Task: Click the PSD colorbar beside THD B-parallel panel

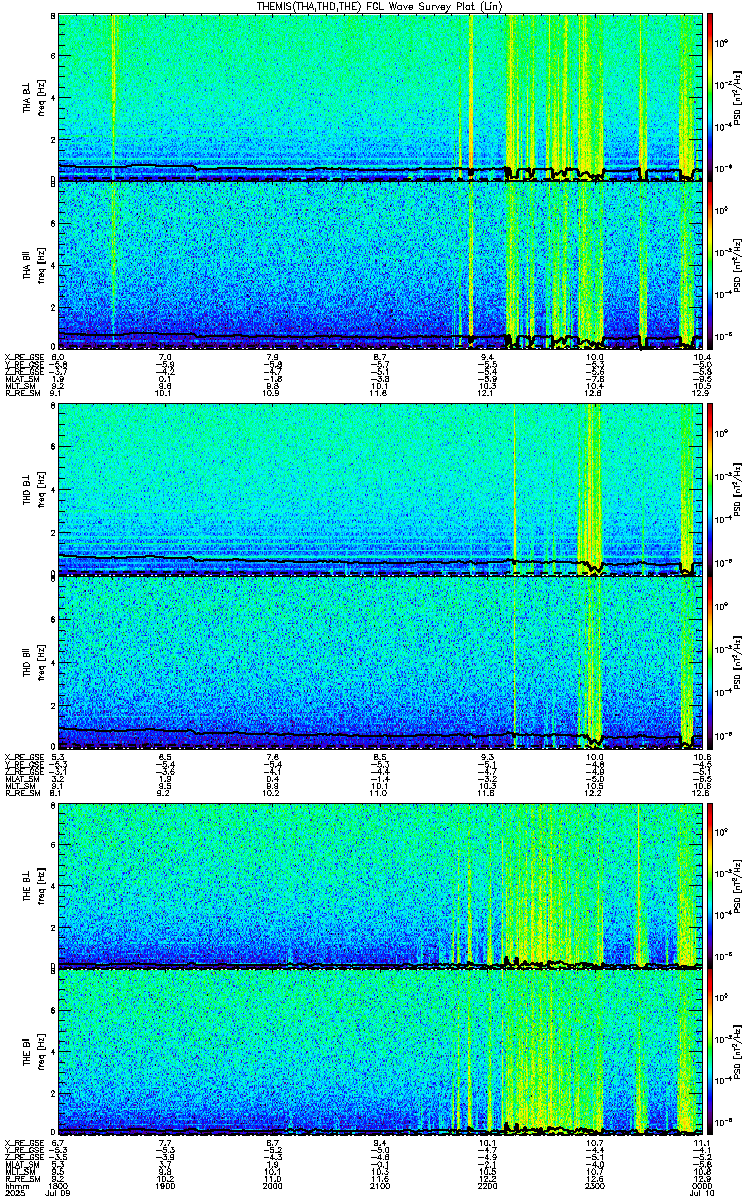Action: click(x=711, y=664)
